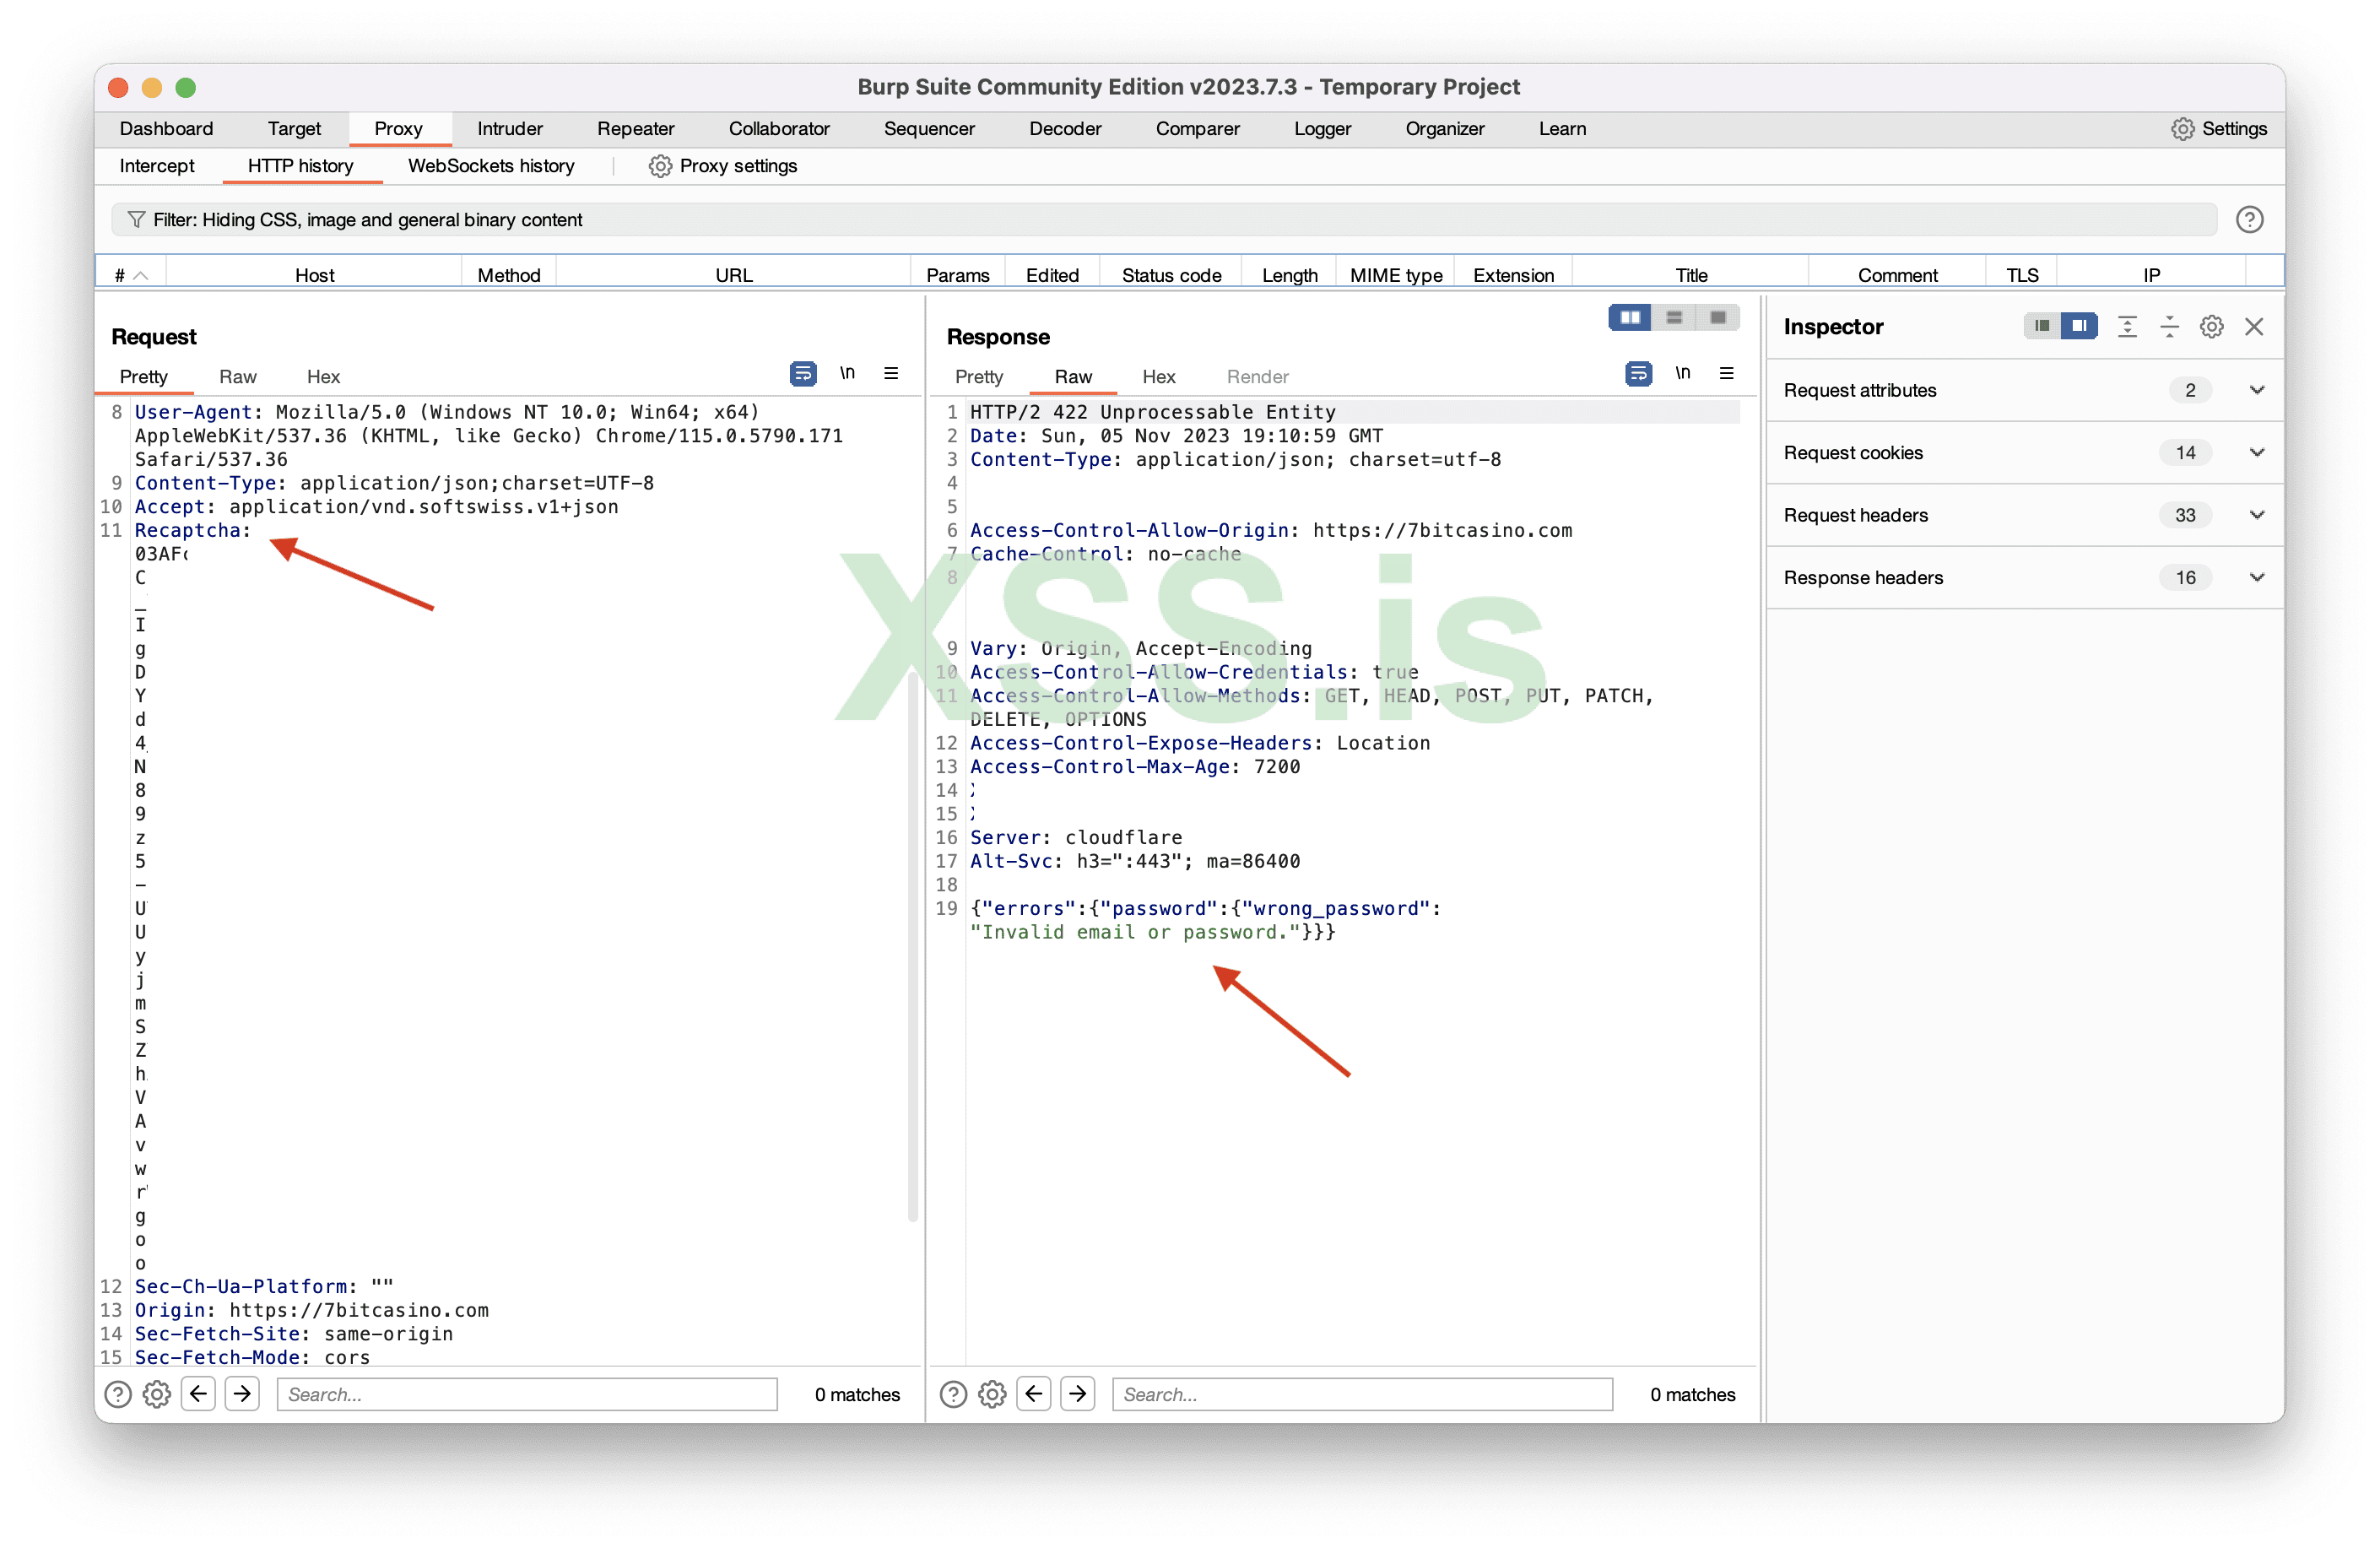Click the Settings button top right
This screenshot has height=1548, width=2380.
tap(2218, 129)
